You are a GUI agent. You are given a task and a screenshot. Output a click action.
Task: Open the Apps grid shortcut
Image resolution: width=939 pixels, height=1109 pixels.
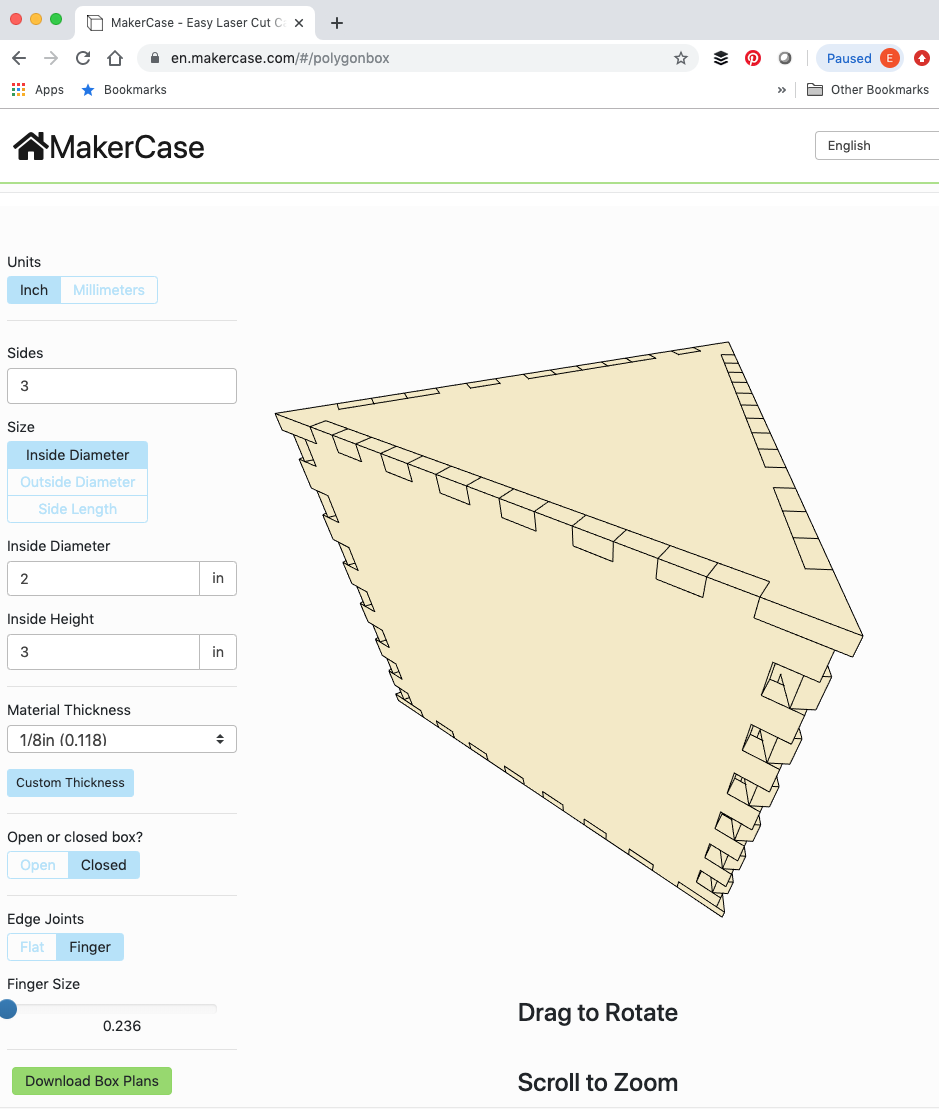18,89
